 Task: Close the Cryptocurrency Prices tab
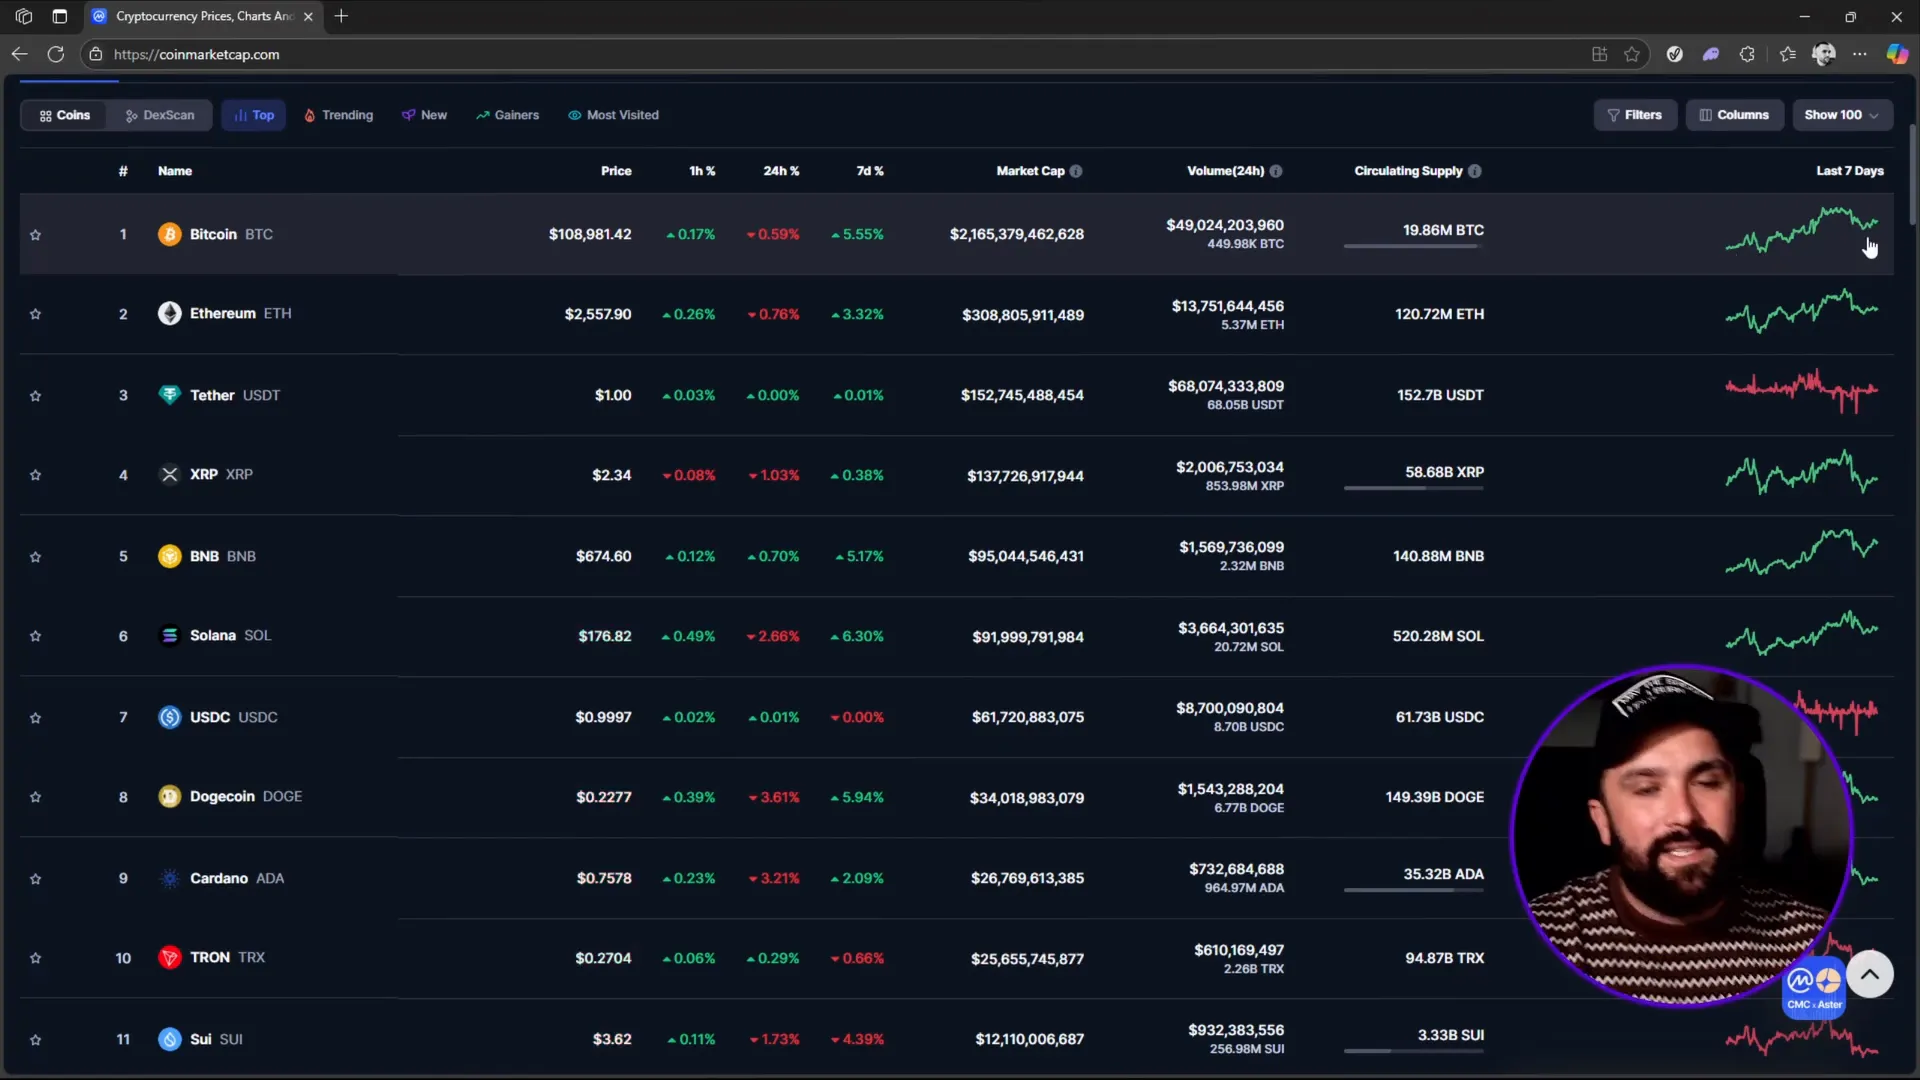point(308,16)
